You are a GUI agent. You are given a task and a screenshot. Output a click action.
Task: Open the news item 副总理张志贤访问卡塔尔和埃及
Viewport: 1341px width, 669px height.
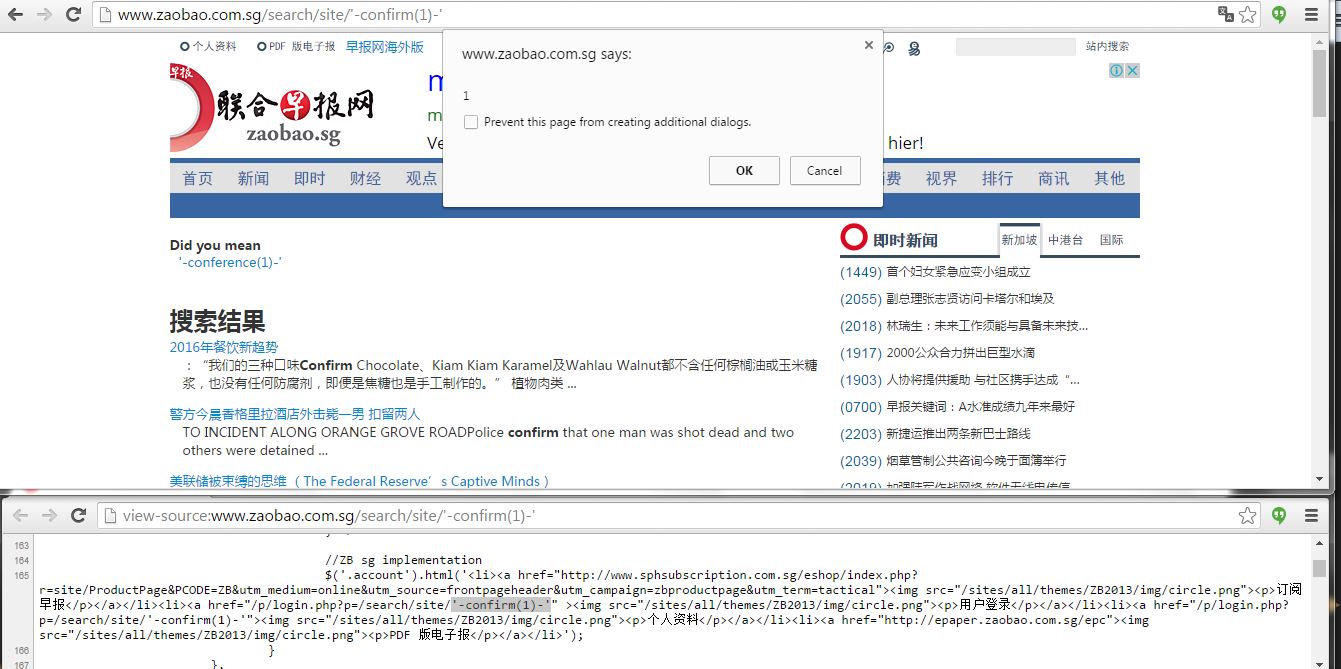coord(970,298)
